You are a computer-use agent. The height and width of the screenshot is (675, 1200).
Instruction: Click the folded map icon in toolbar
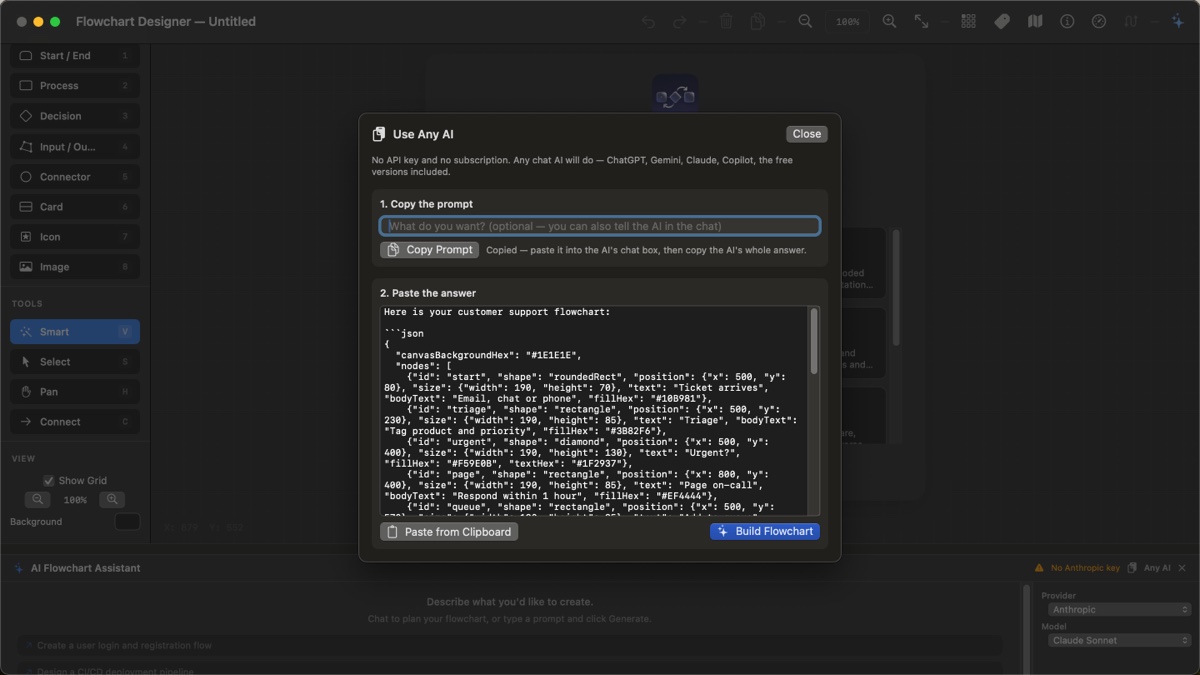(x=1035, y=21)
